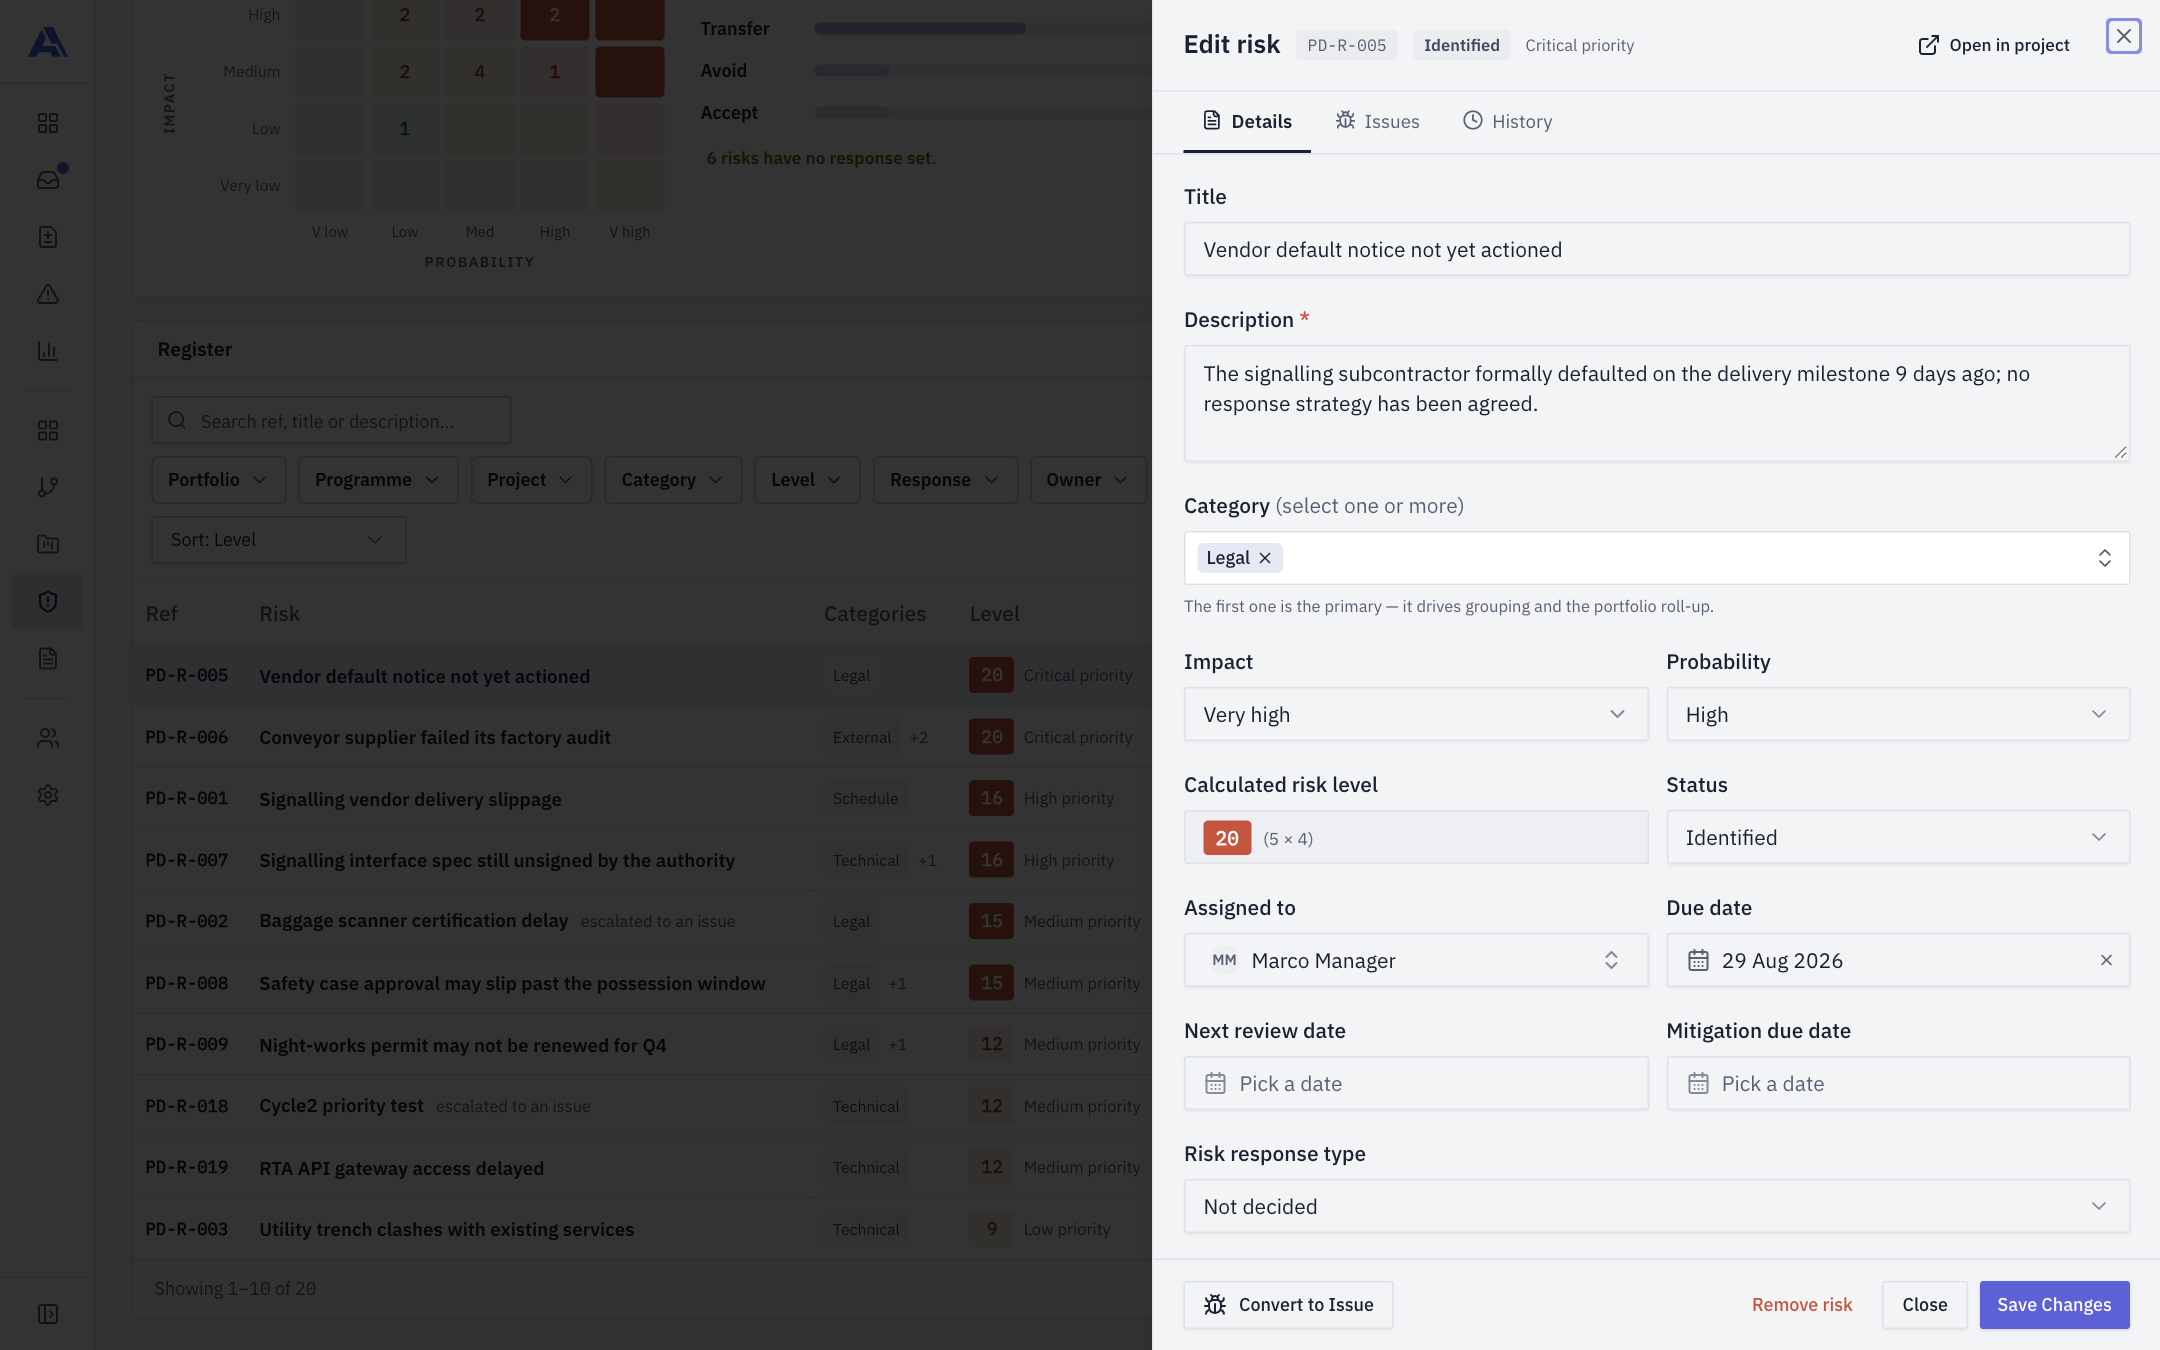
Task: Expand the Impact dropdown showing Very high
Action: point(1416,714)
